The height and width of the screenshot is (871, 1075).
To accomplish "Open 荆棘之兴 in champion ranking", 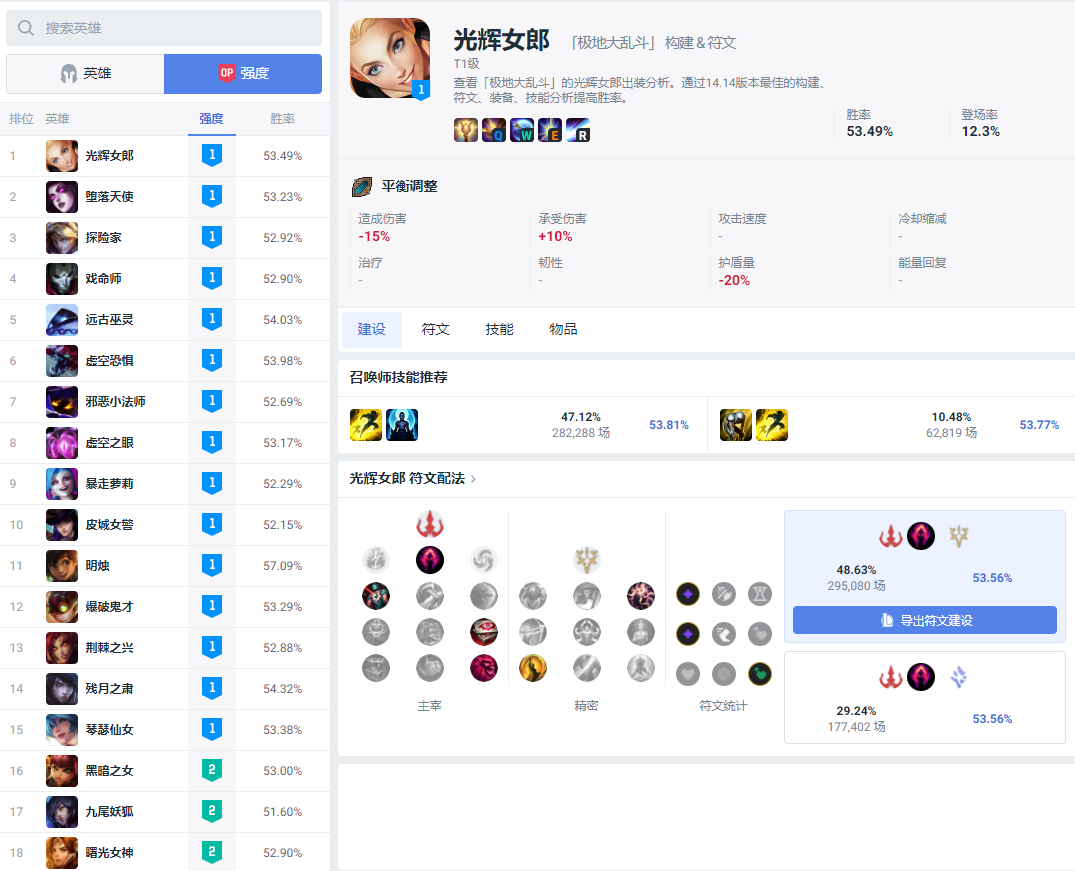I will [x=165, y=648].
